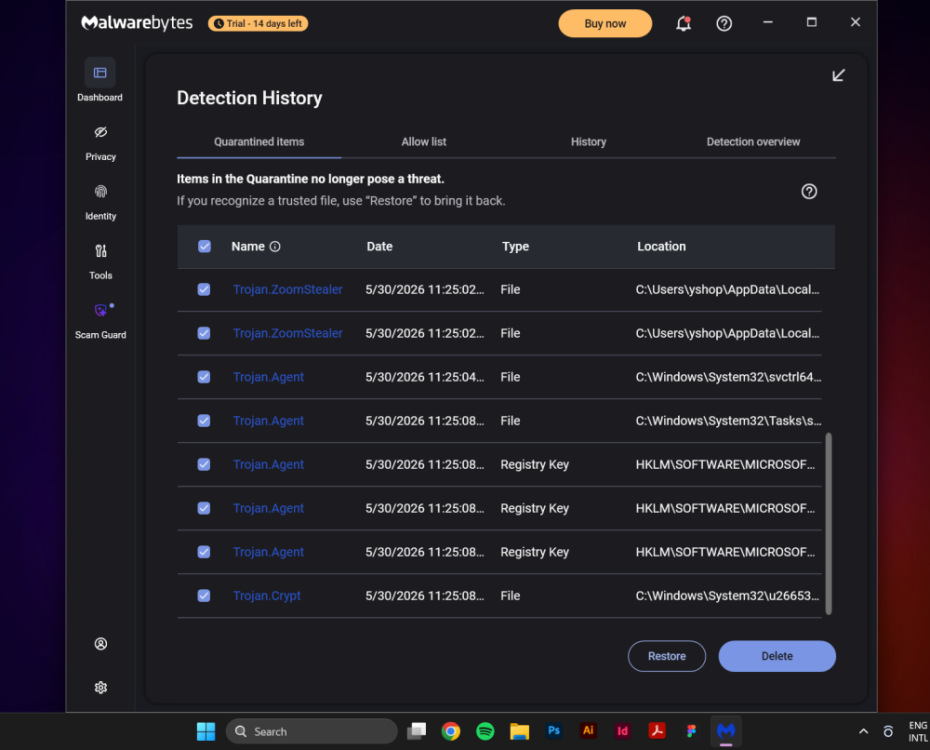Uncheck the Trojan.Agent Tasks file row

(204, 421)
